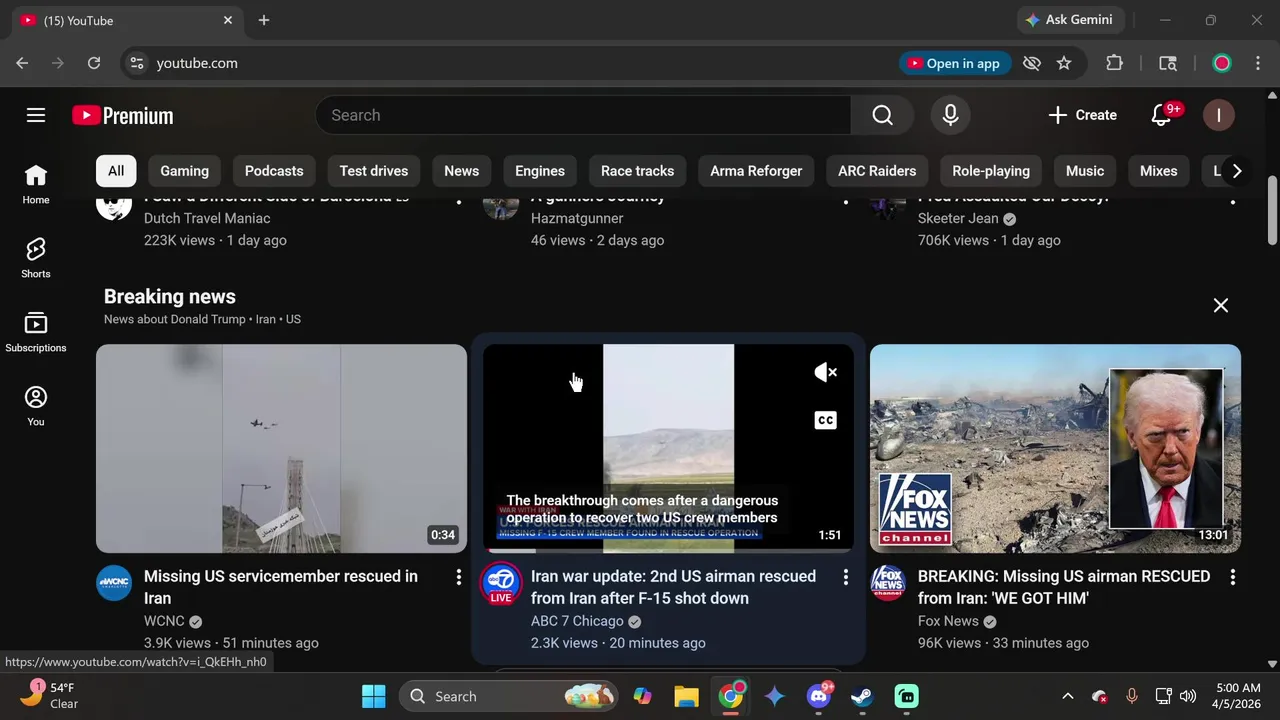Image resolution: width=1280 pixels, height=720 pixels.
Task: Open options for Skeeter Jean video
Action: coord(1233,201)
